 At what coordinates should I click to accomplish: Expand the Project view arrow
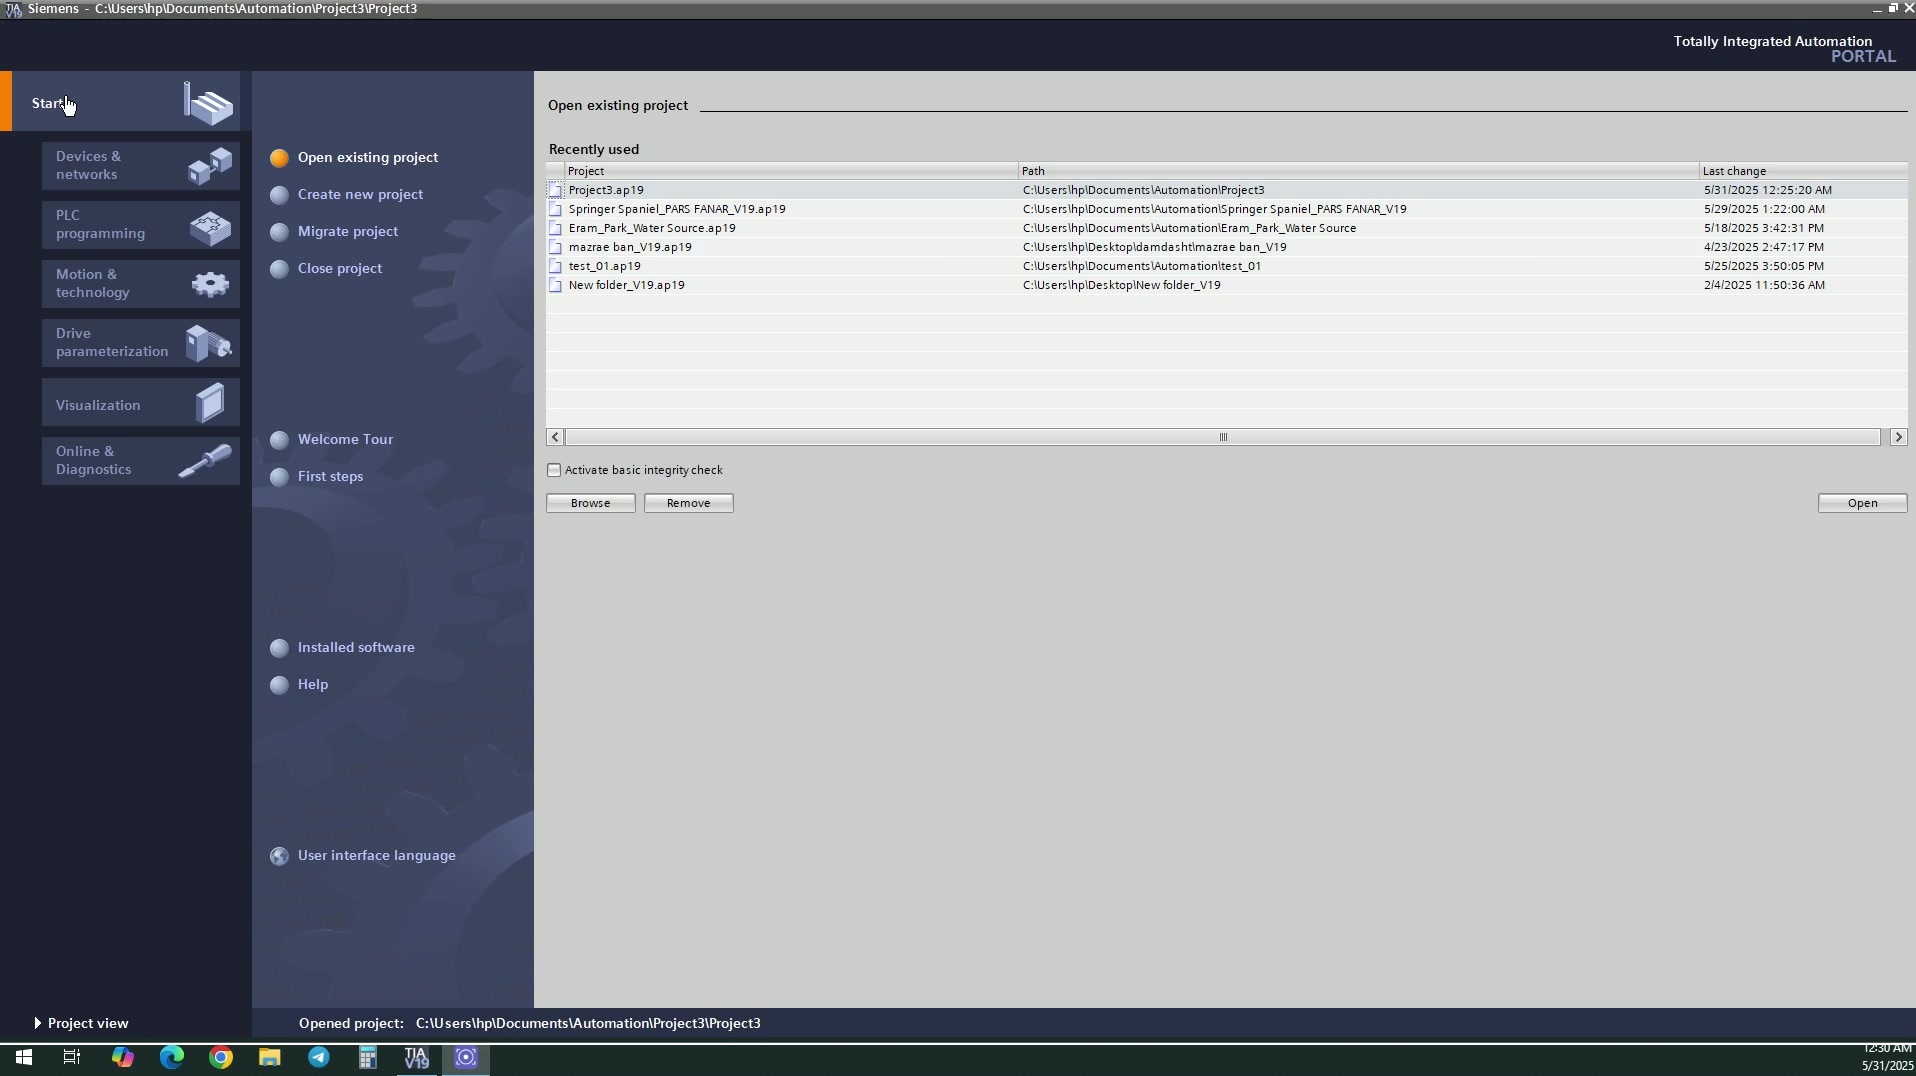click(x=37, y=1023)
